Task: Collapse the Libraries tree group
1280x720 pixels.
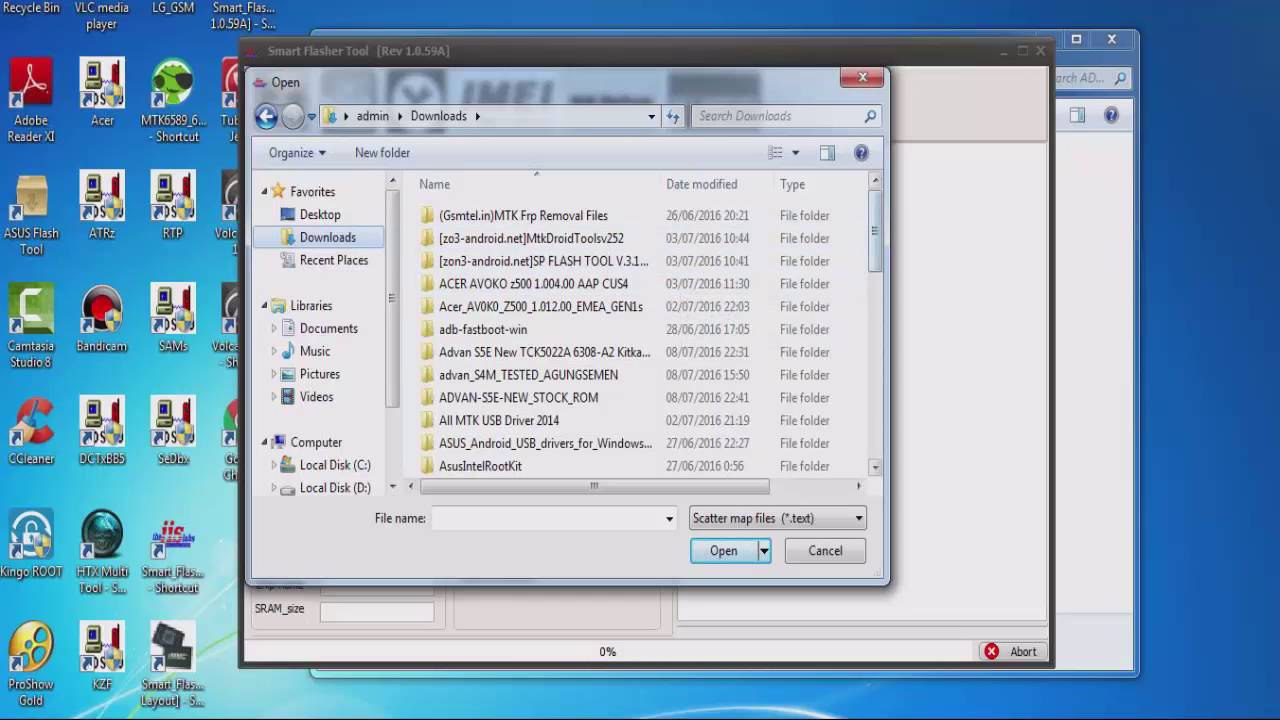Action: click(x=266, y=305)
